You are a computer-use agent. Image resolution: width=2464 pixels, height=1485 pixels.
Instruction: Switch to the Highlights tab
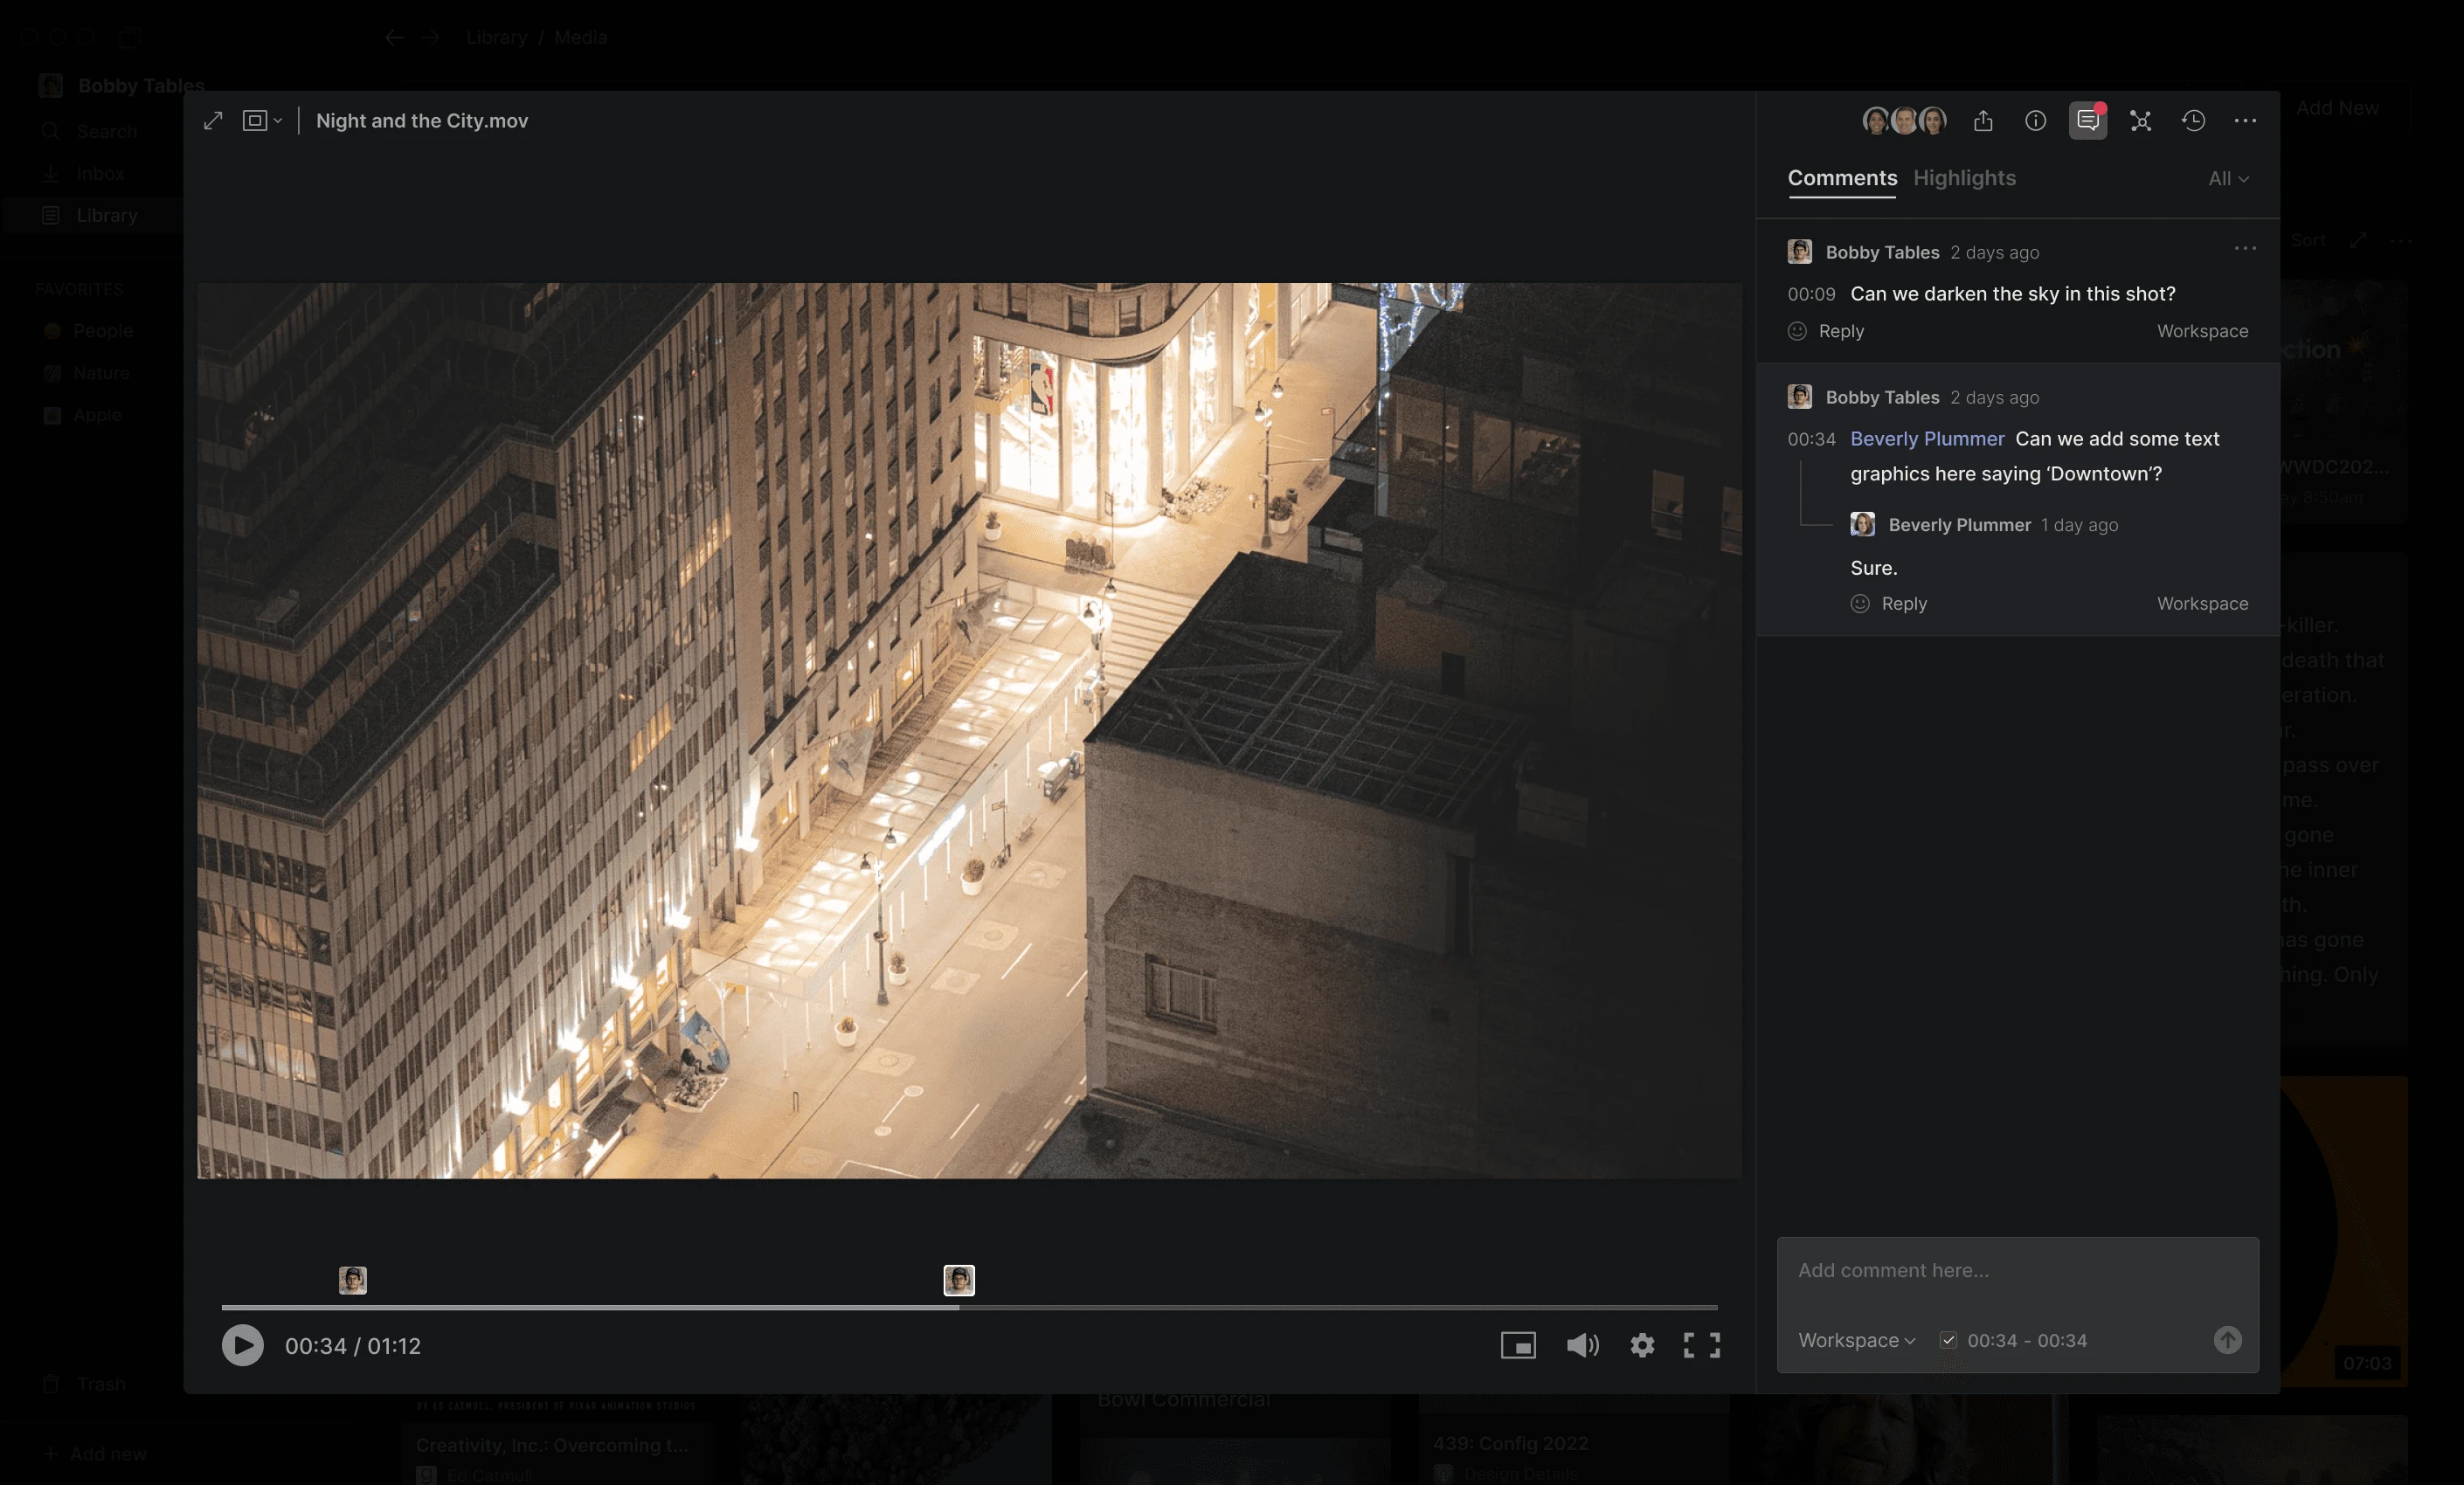click(x=1964, y=178)
